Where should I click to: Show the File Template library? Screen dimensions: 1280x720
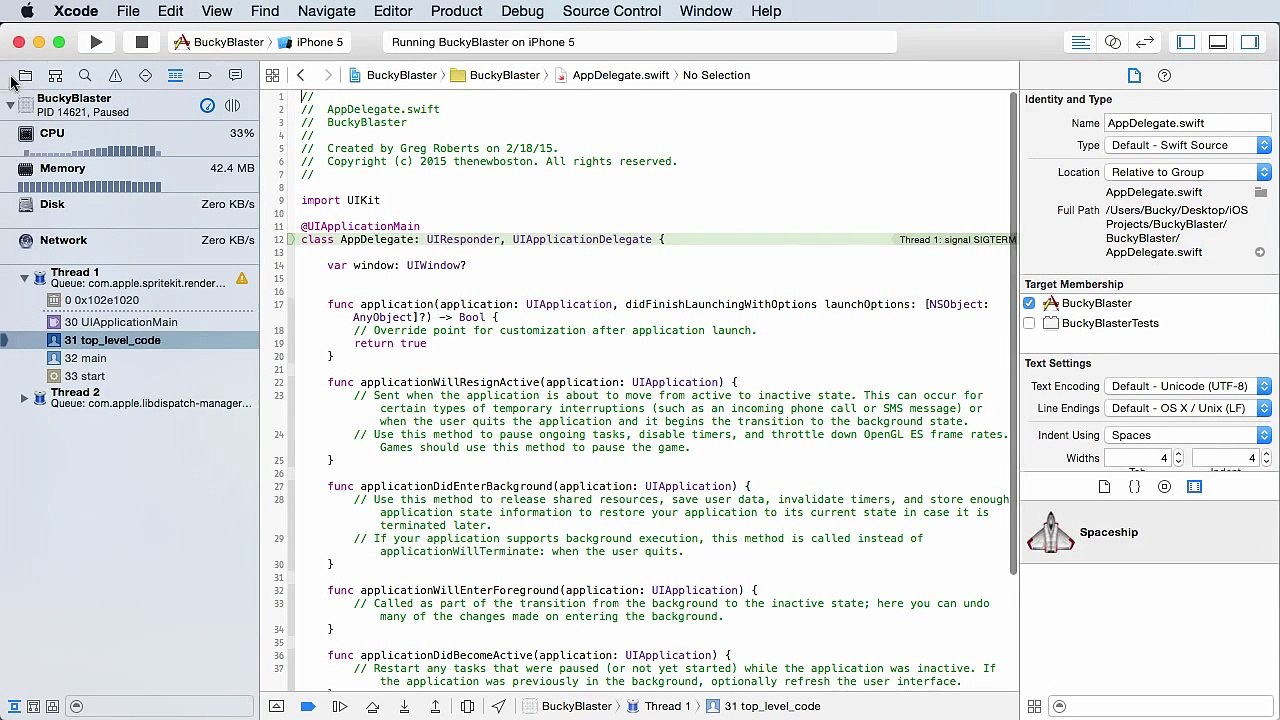click(1104, 486)
